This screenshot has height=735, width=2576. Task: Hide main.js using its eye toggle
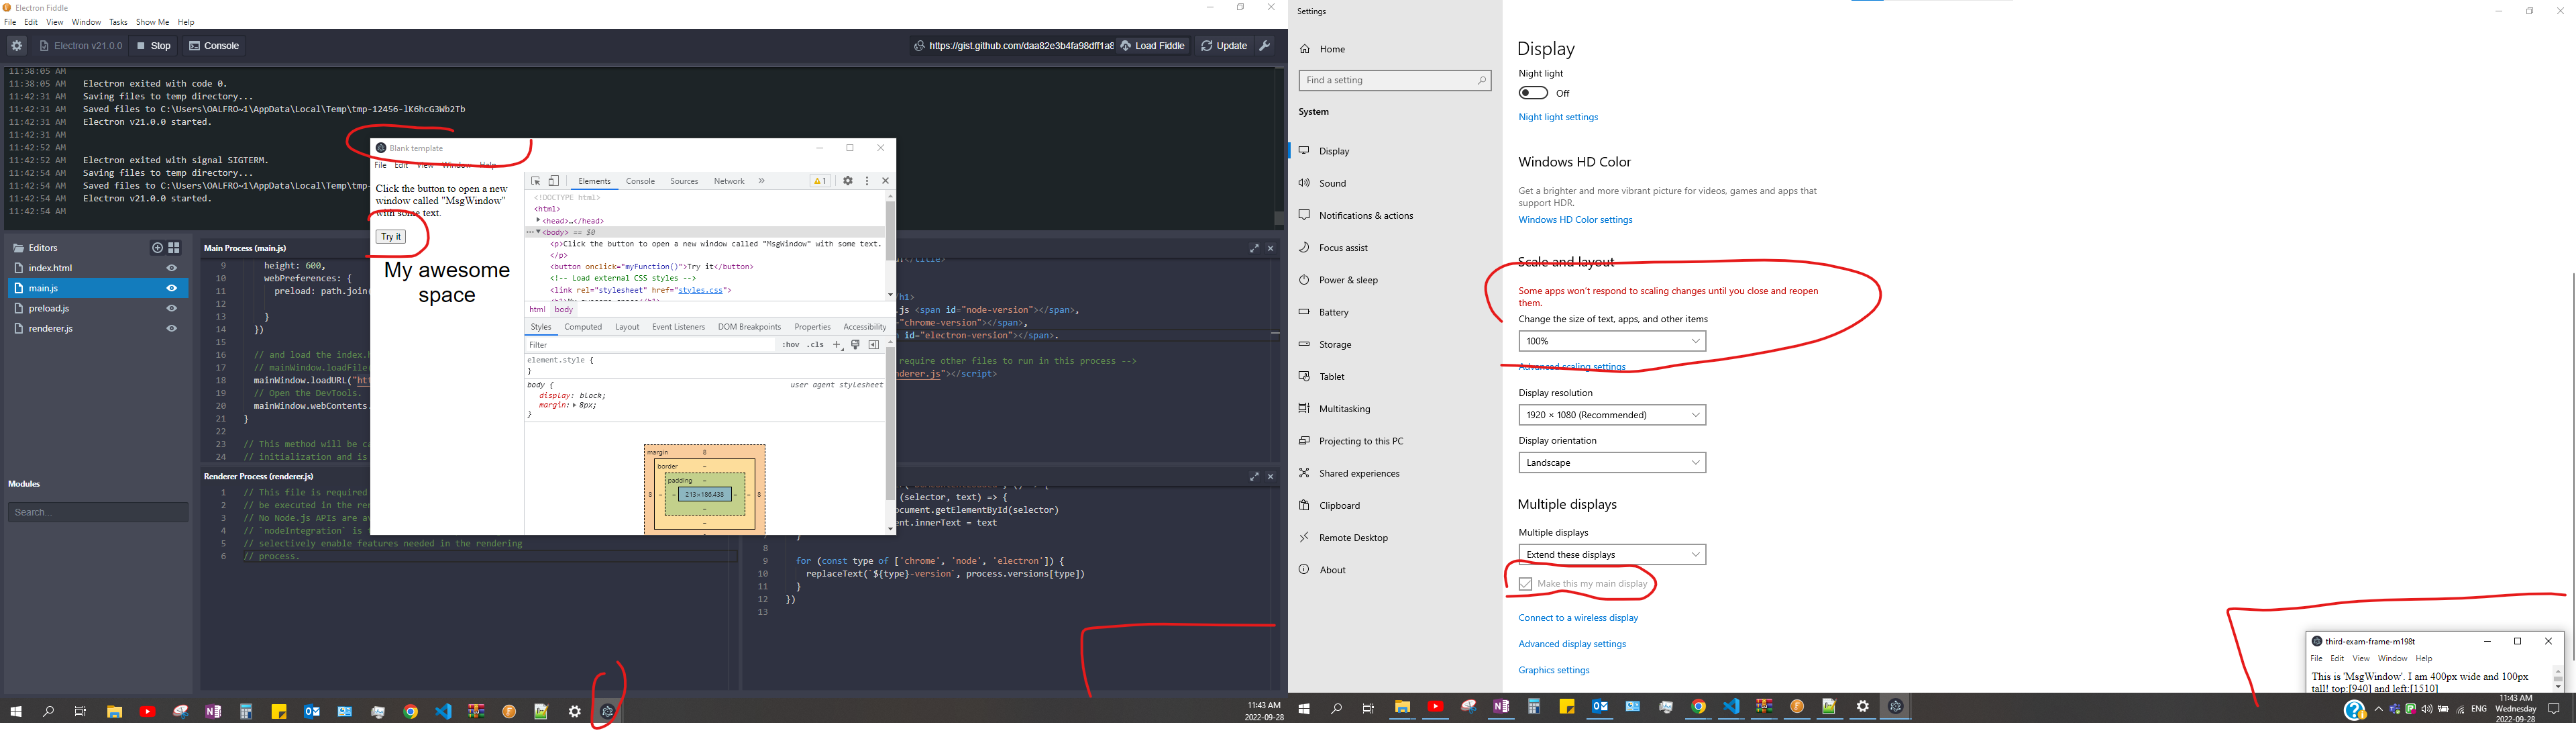click(x=171, y=287)
